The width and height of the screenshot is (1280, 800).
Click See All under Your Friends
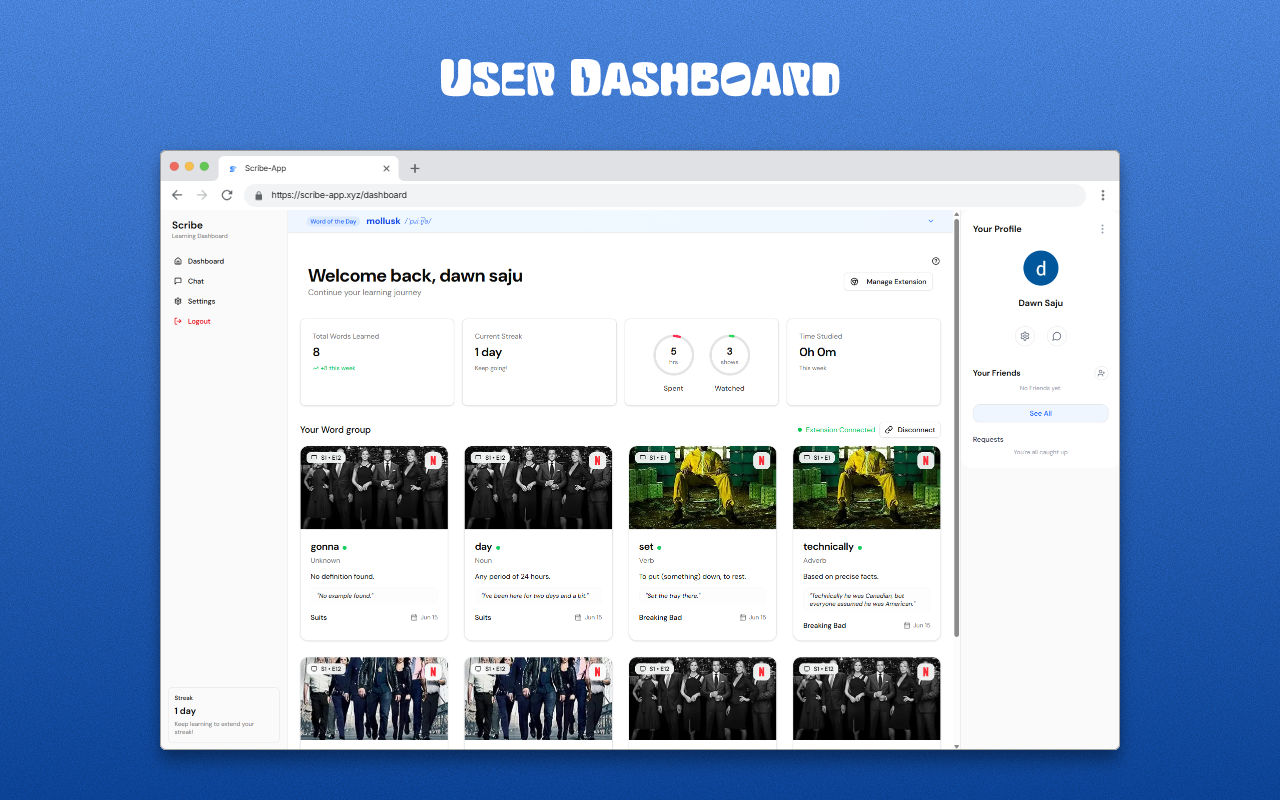click(1041, 413)
